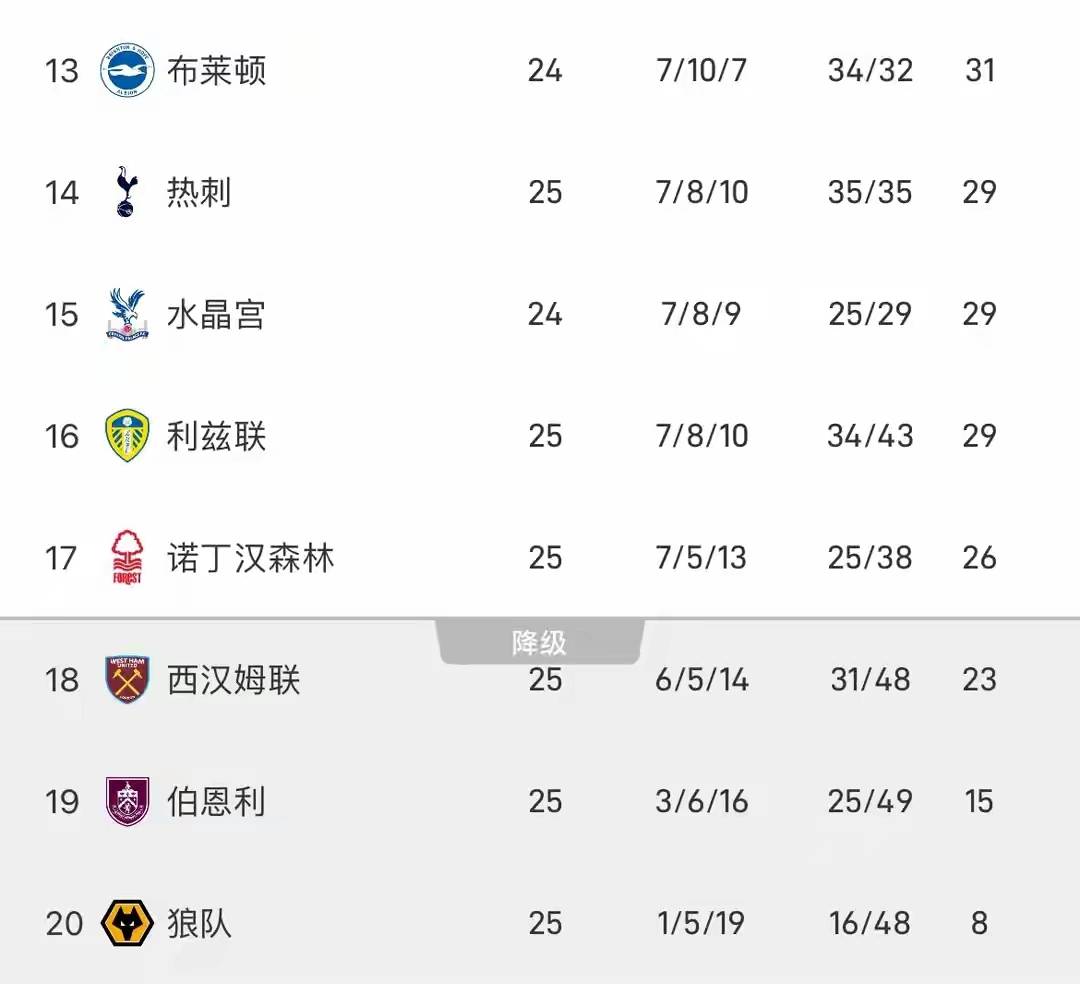This screenshot has height=984, width=1080.
Task: Tap the 诺丁汉森林 team name
Action: (250, 558)
